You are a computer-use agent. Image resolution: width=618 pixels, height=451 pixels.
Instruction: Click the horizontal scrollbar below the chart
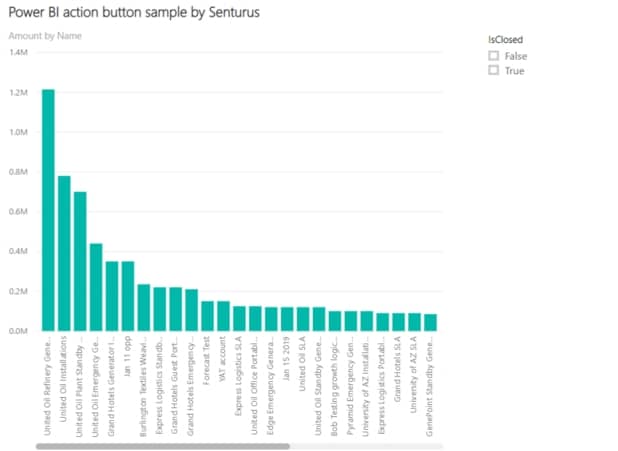162,445
